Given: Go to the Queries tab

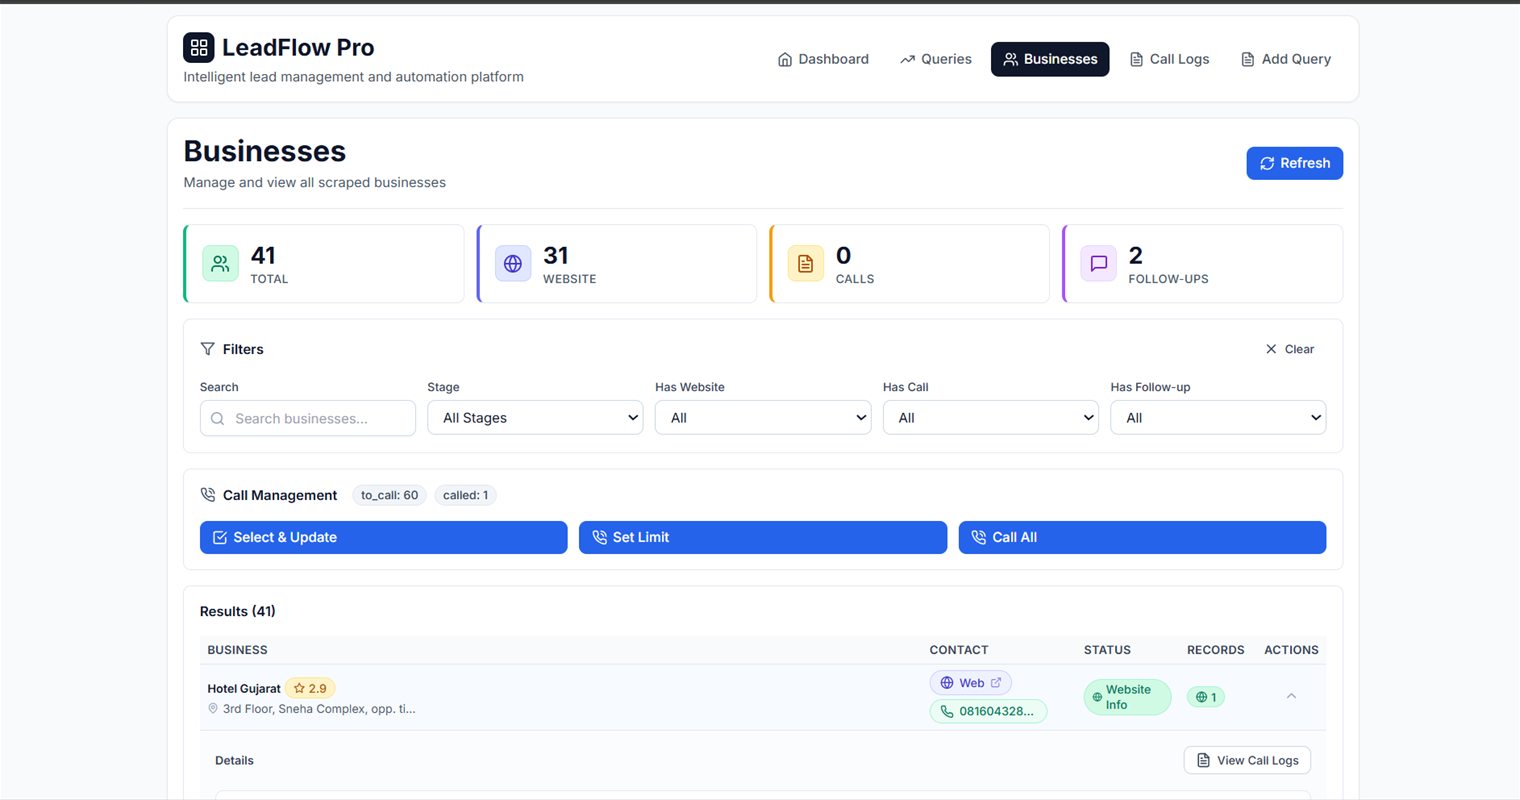Looking at the screenshot, I should [x=935, y=59].
